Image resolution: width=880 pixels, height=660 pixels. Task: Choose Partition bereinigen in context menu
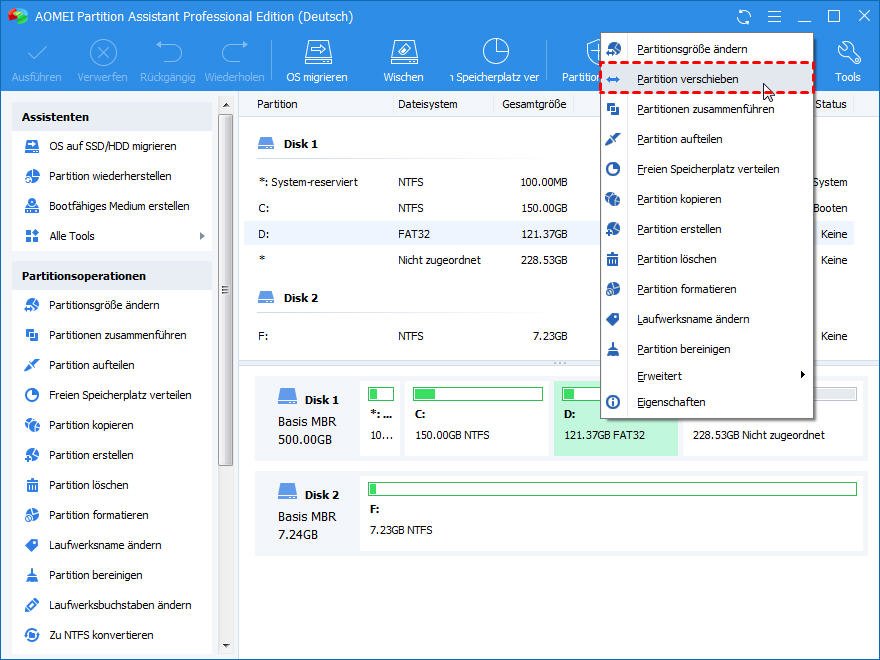point(707,349)
